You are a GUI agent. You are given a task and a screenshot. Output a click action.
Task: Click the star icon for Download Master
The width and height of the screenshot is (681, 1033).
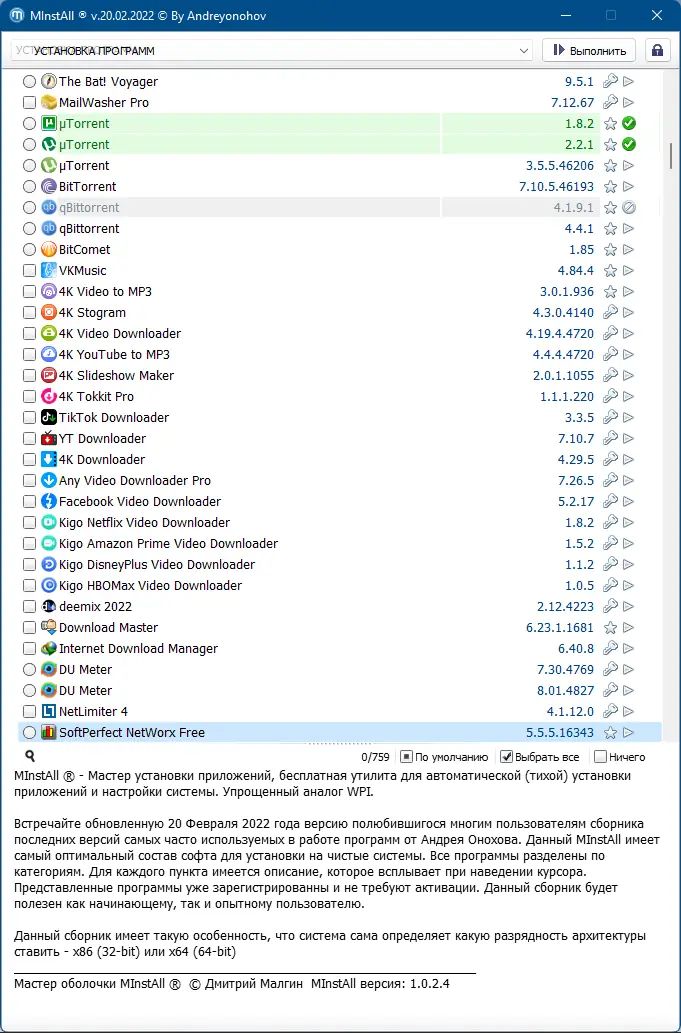pos(611,628)
